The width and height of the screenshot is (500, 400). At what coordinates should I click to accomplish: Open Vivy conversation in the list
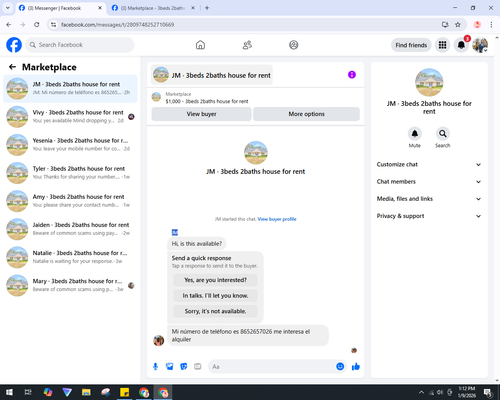(x=70, y=117)
